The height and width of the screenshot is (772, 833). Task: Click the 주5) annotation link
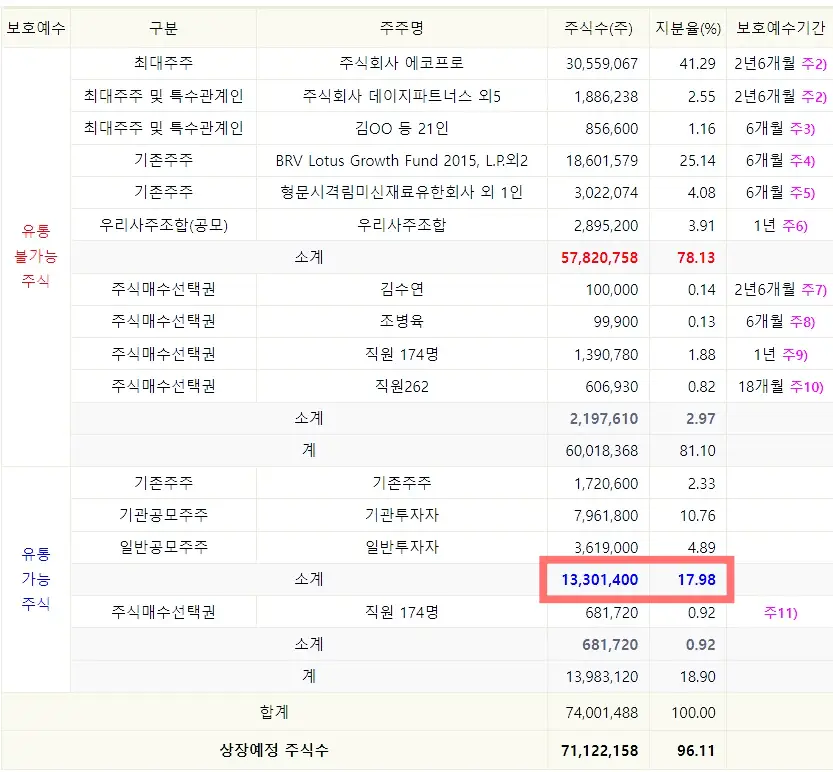(x=804, y=193)
